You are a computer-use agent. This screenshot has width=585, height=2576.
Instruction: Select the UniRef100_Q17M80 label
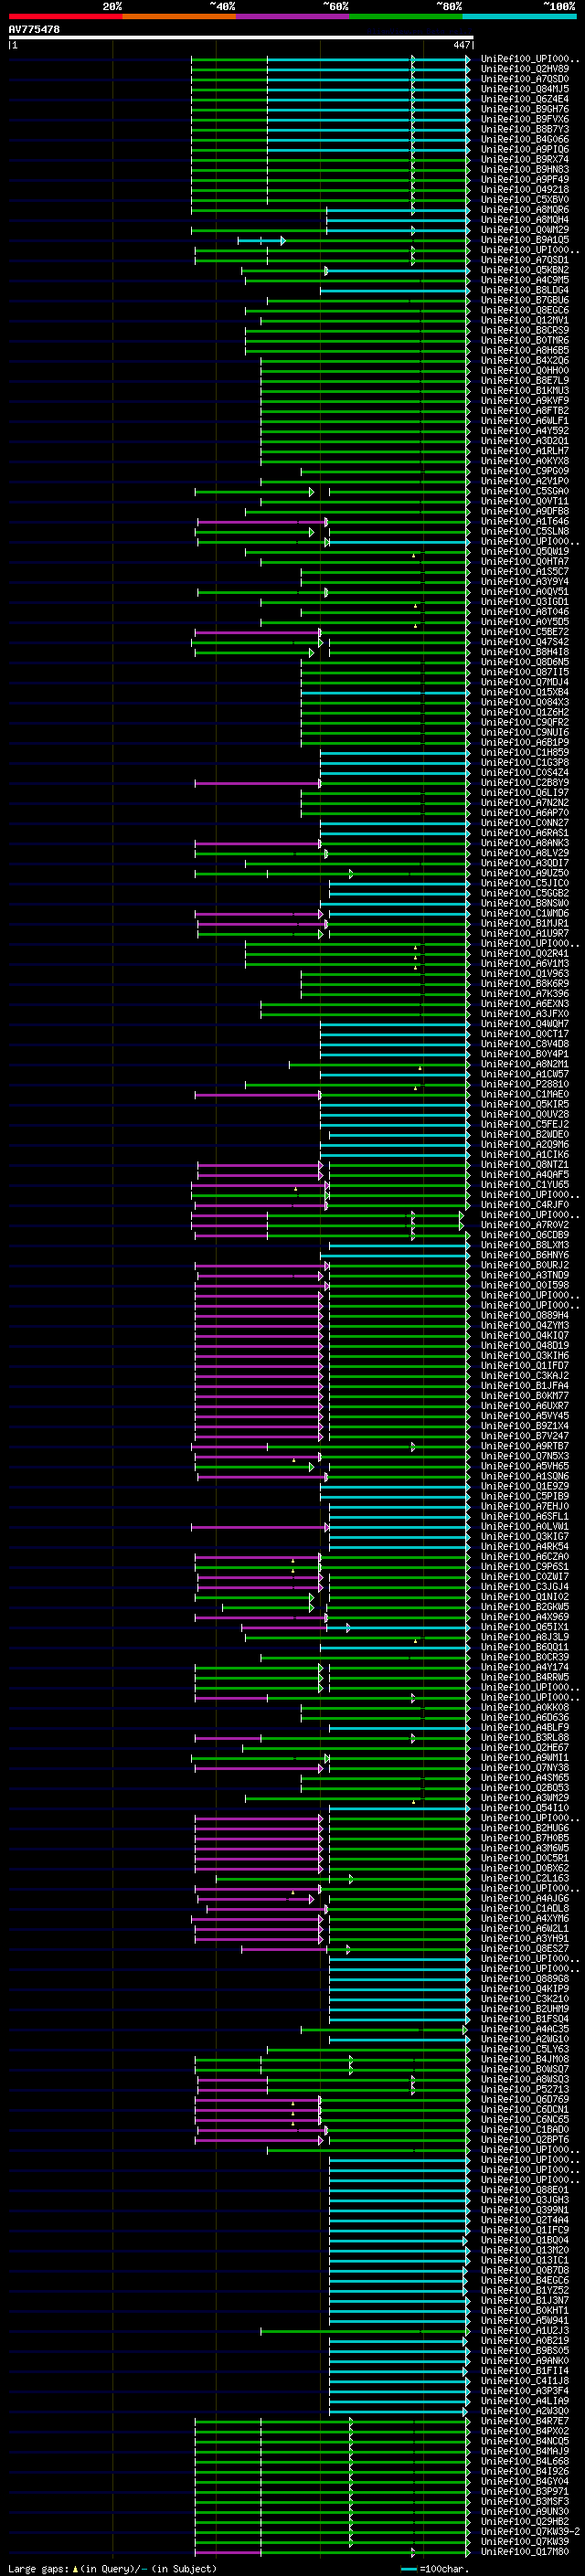coord(525,2551)
